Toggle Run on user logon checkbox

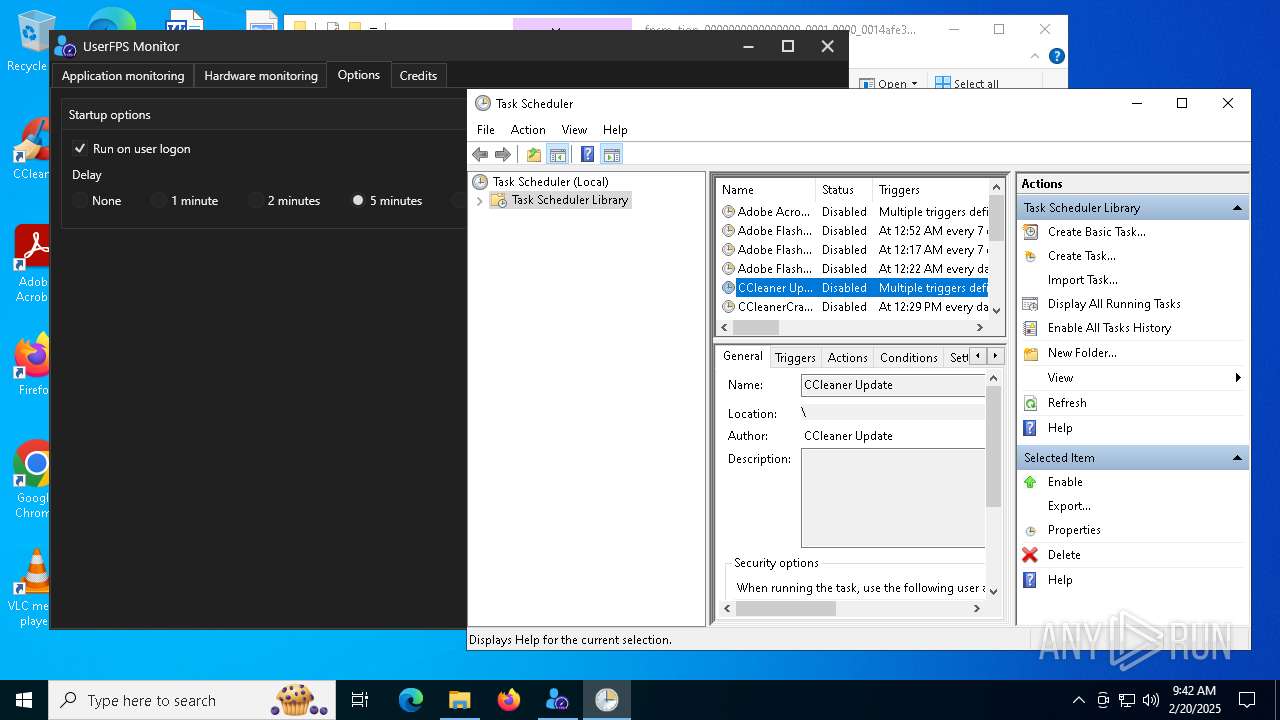point(80,148)
